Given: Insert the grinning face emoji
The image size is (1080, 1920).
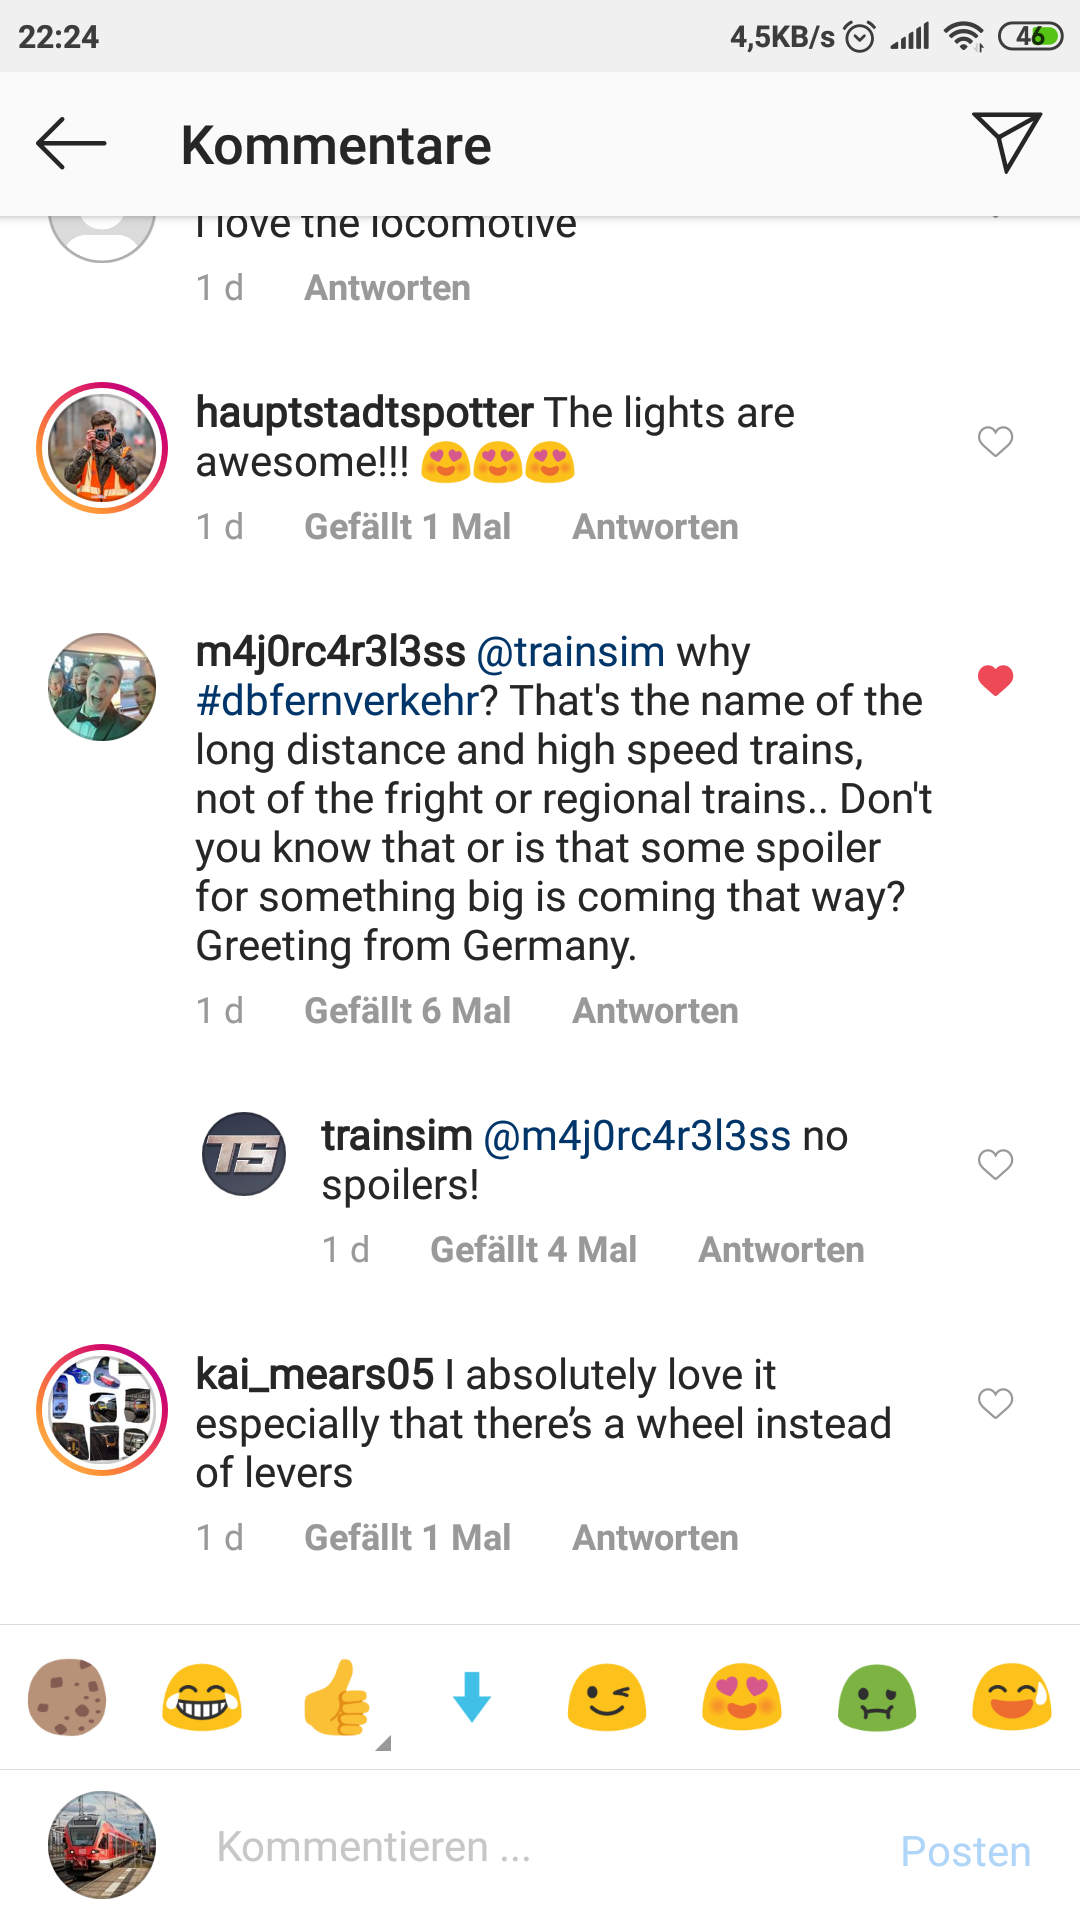Looking at the screenshot, I should point(202,1697).
